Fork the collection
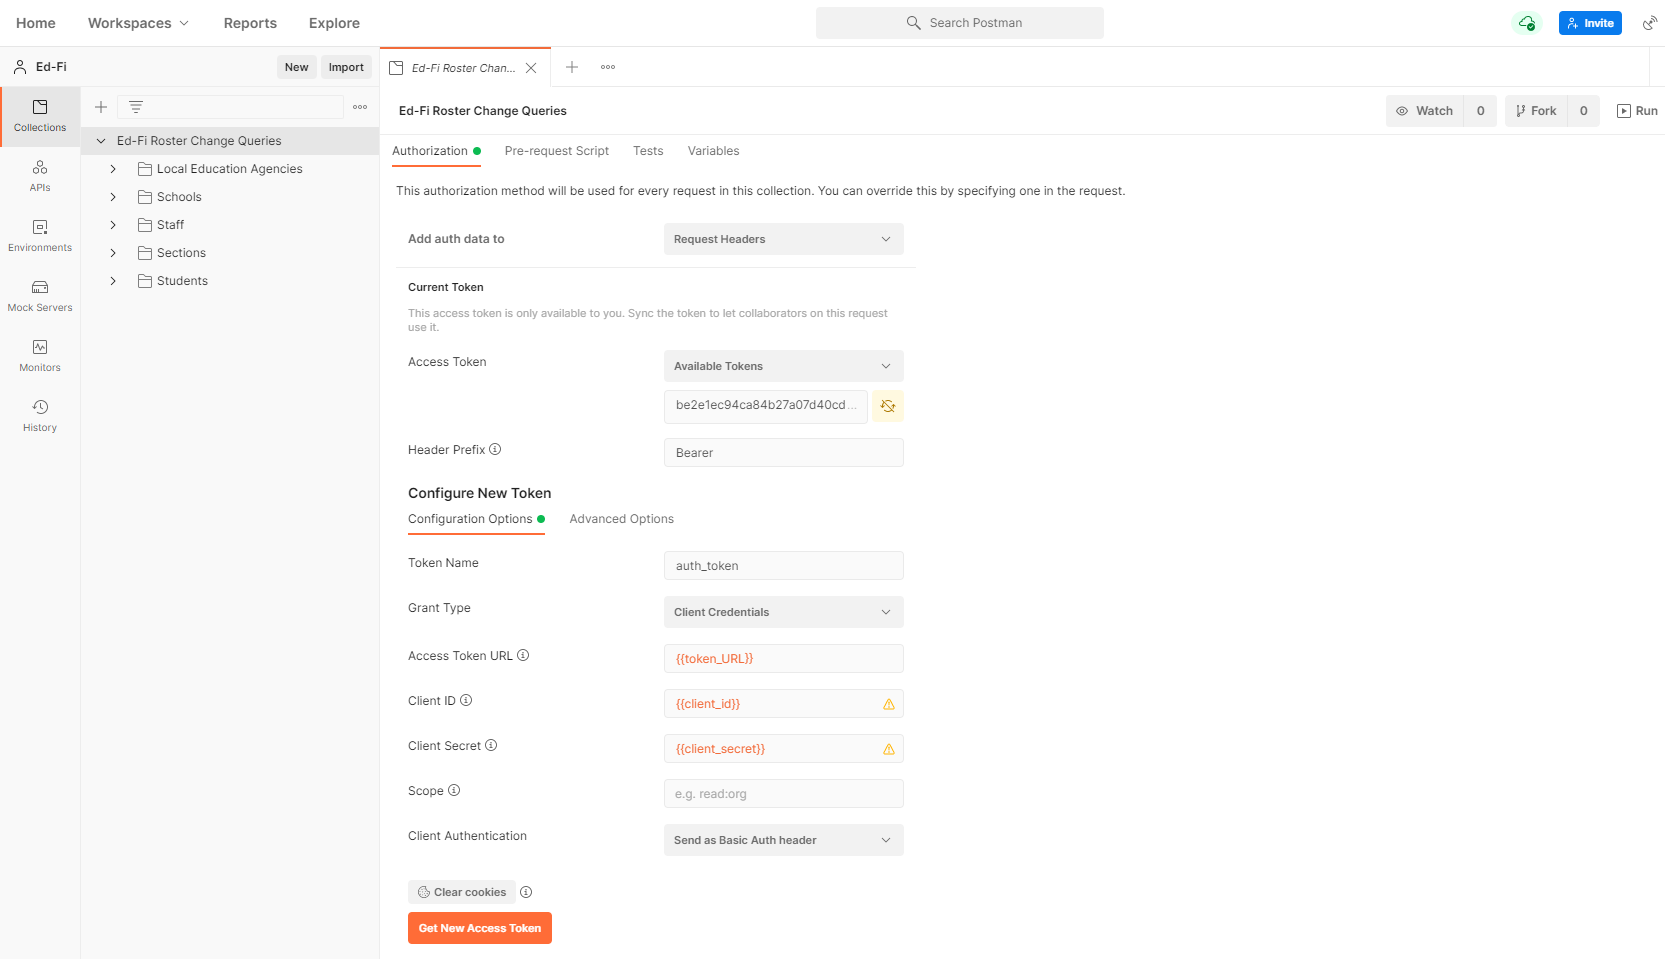This screenshot has width=1665, height=959. [x=1536, y=111]
